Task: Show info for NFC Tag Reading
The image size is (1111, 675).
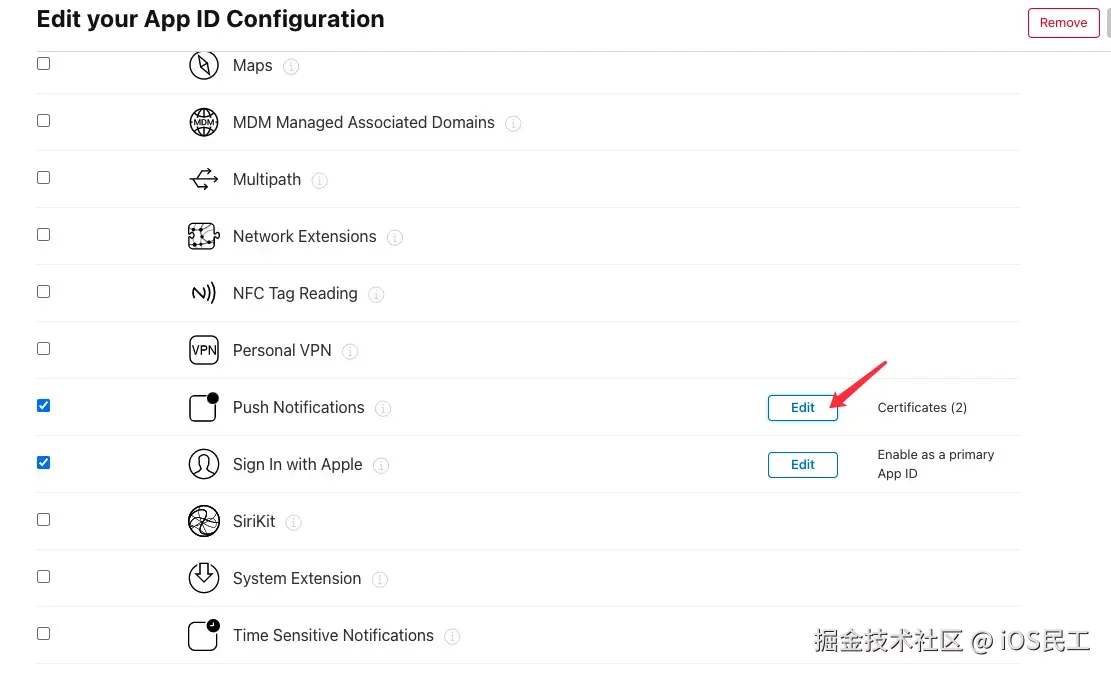Action: (x=376, y=294)
